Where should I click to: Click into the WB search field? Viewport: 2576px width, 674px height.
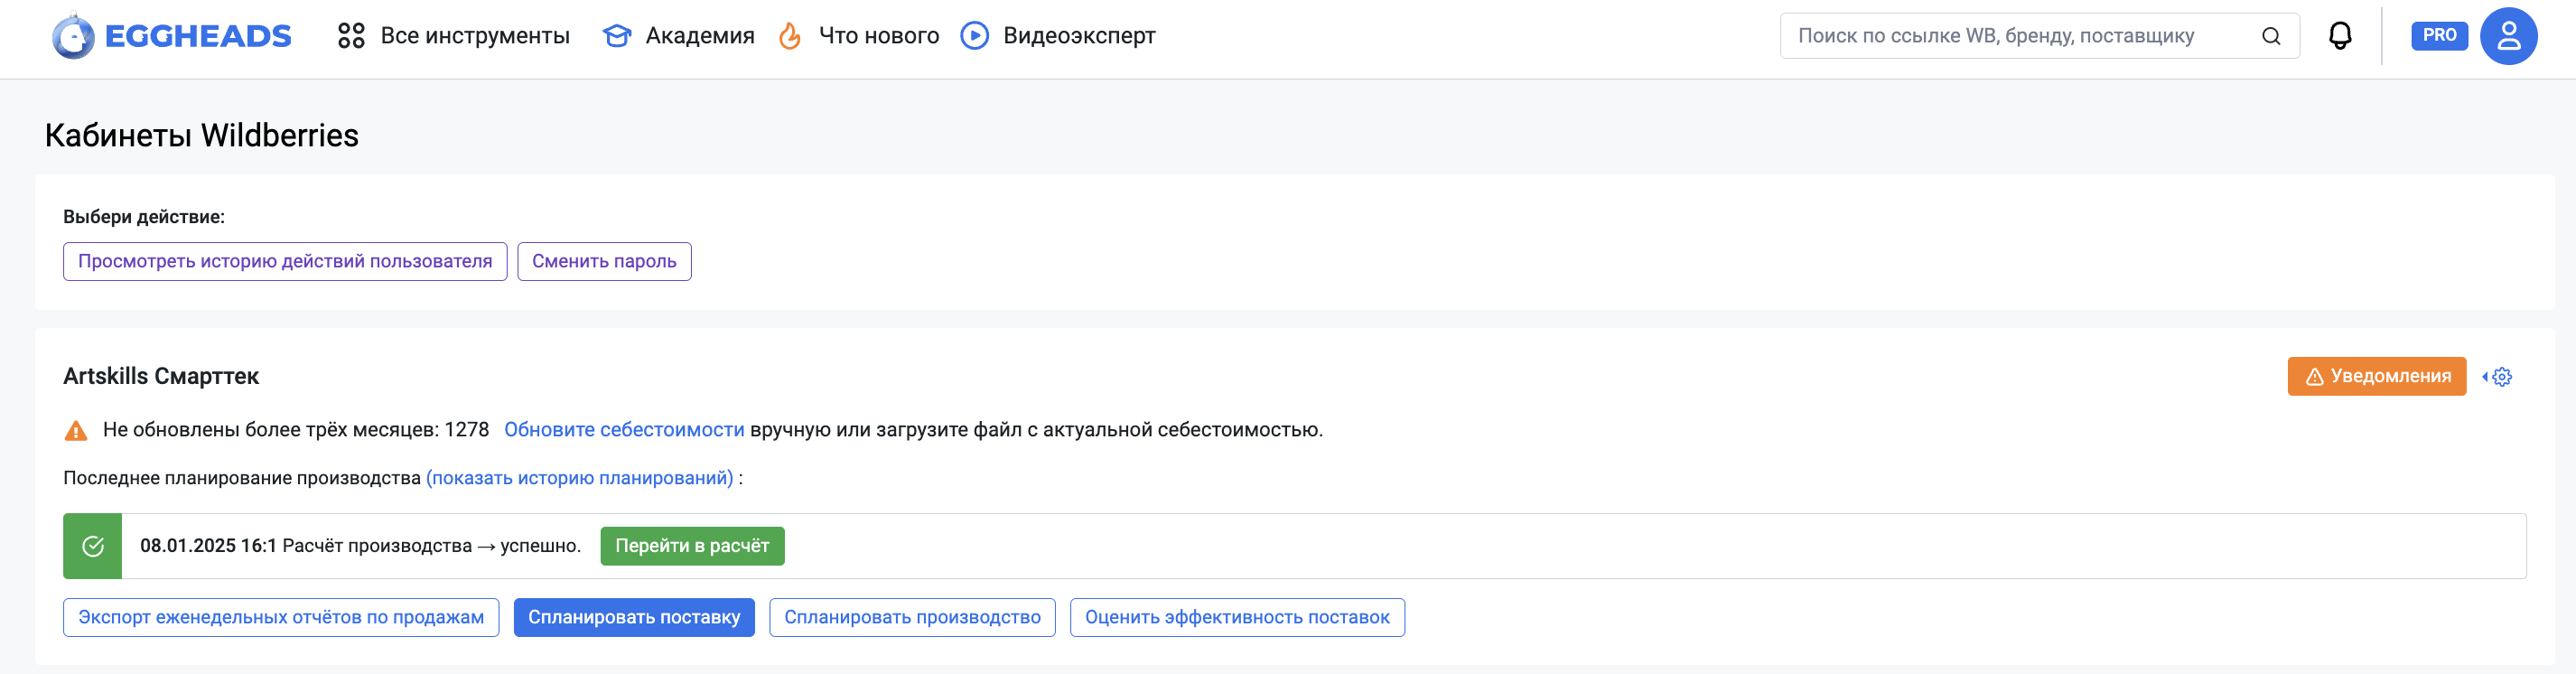[2020, 36]
